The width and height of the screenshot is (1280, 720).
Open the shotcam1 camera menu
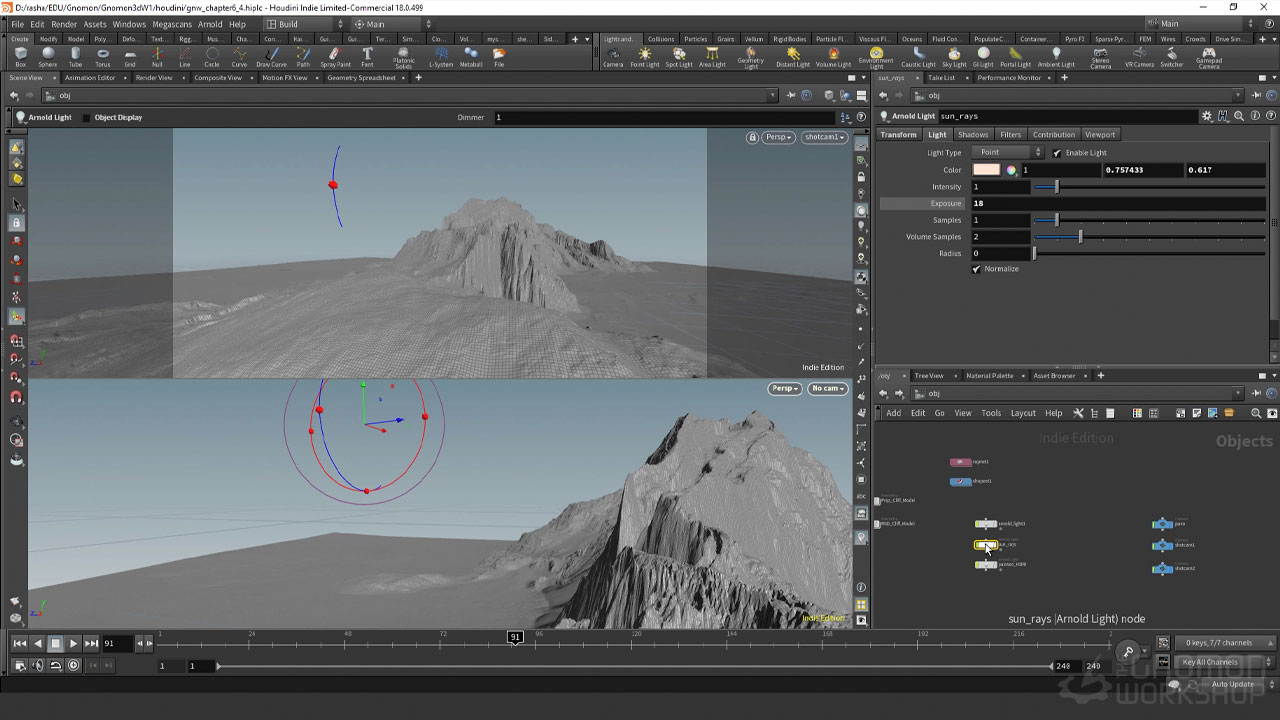(x=824, y=137)
